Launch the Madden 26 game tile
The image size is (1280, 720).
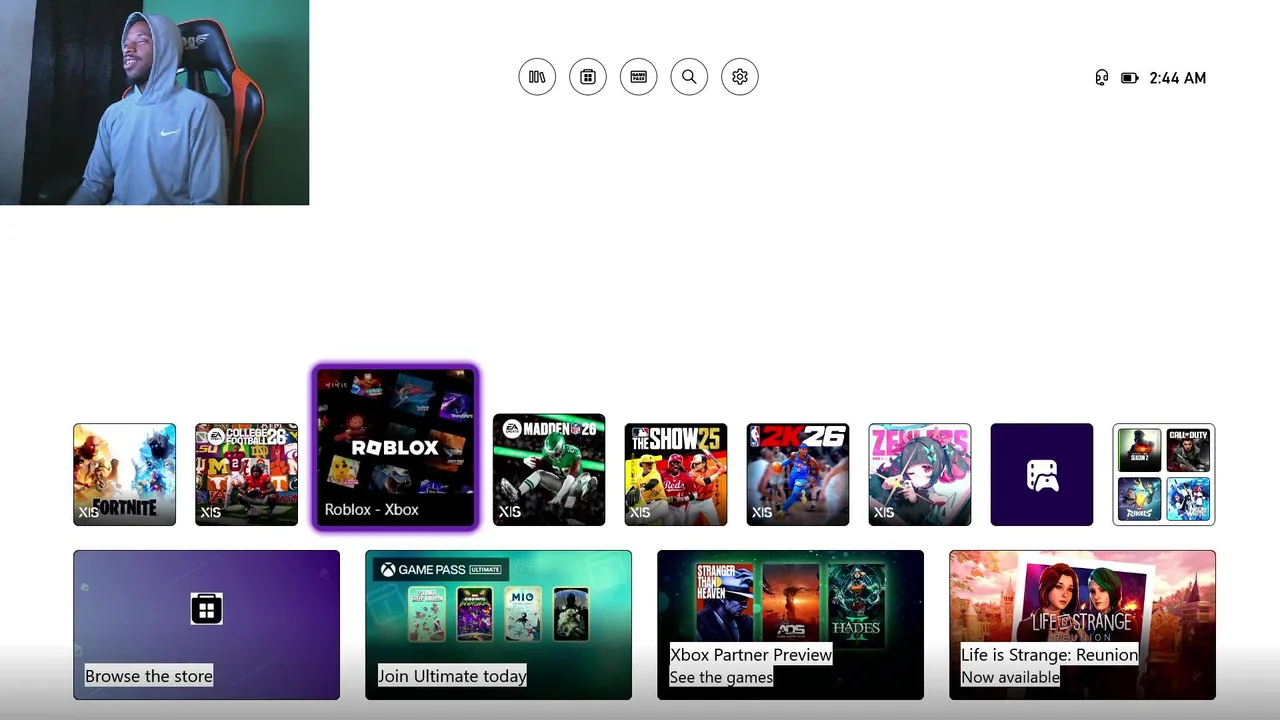pos(549,470)
